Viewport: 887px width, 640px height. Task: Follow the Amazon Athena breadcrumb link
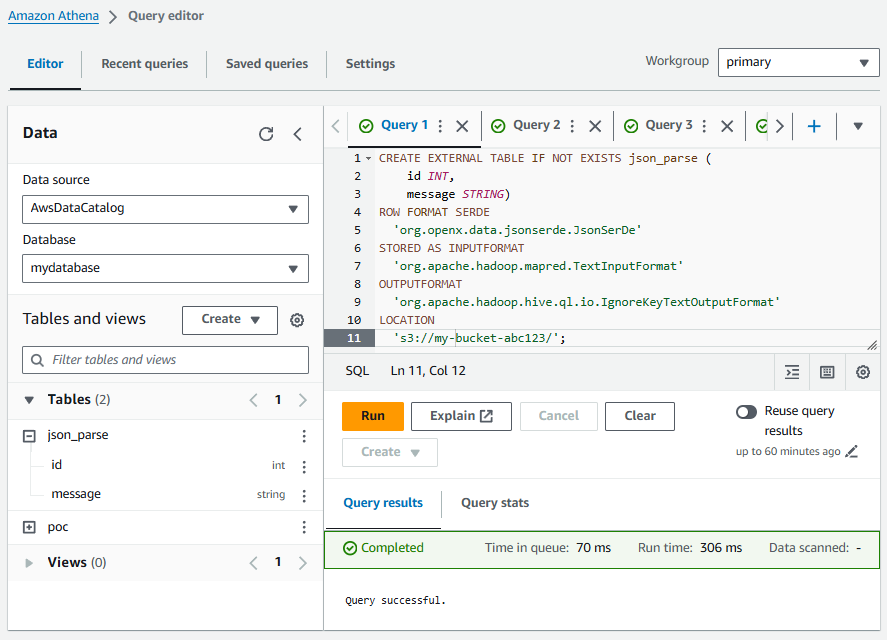[x=53, y=16]
